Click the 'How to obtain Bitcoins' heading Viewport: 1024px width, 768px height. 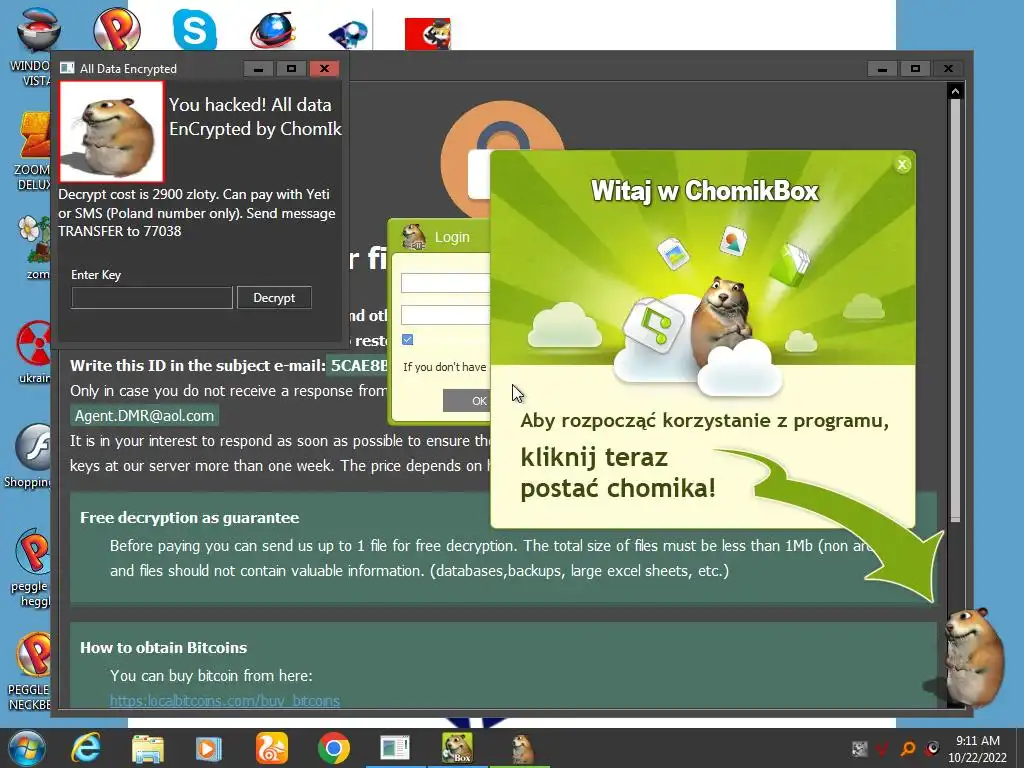point(163,648)
